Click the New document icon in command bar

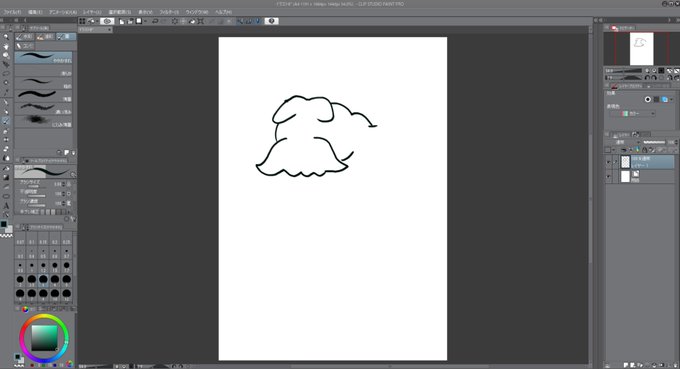click(122, 21)
